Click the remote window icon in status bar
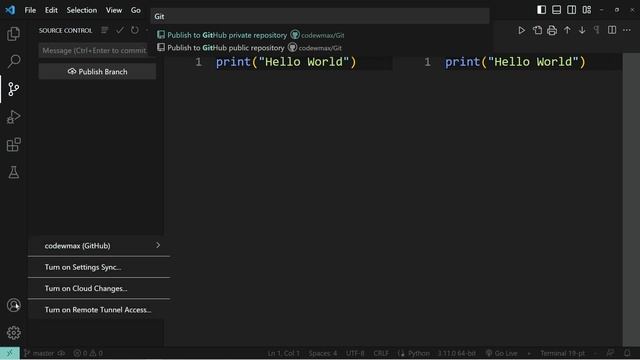The width and height of the screenshot is (640, 360). (x=10, y=353)
